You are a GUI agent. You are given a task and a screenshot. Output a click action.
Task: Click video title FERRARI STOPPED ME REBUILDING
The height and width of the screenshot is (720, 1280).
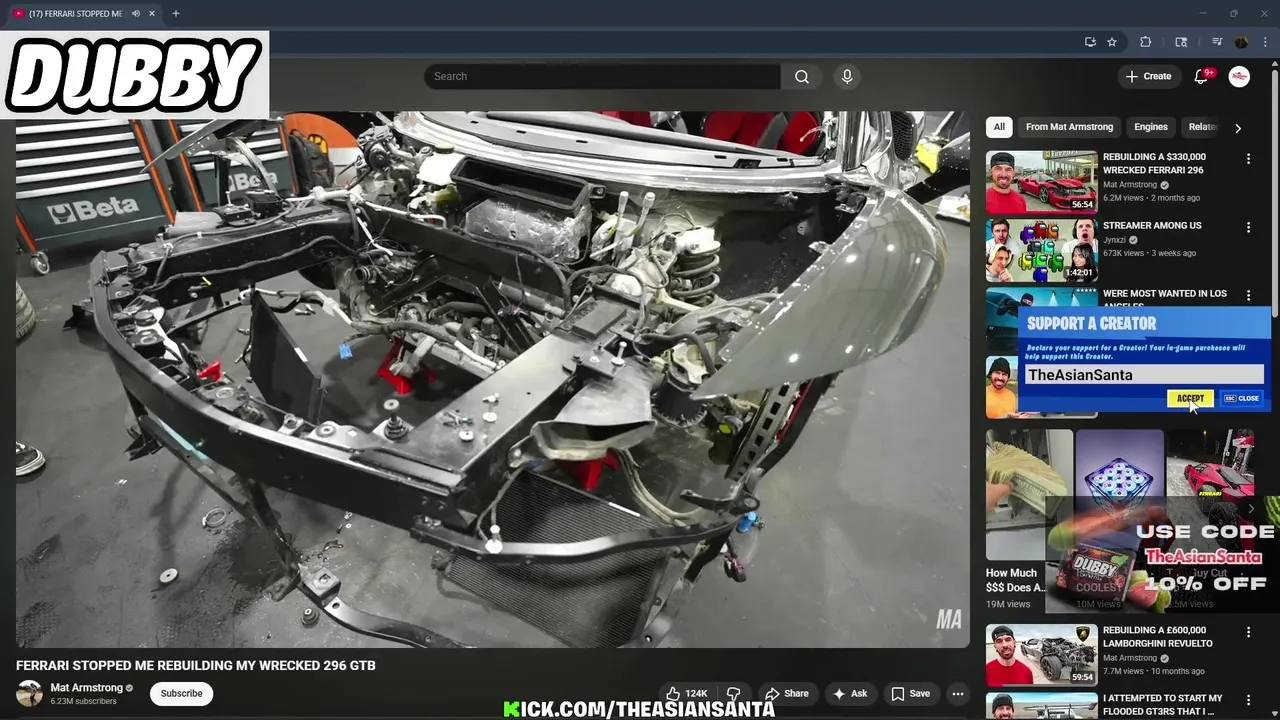[196, 665]
